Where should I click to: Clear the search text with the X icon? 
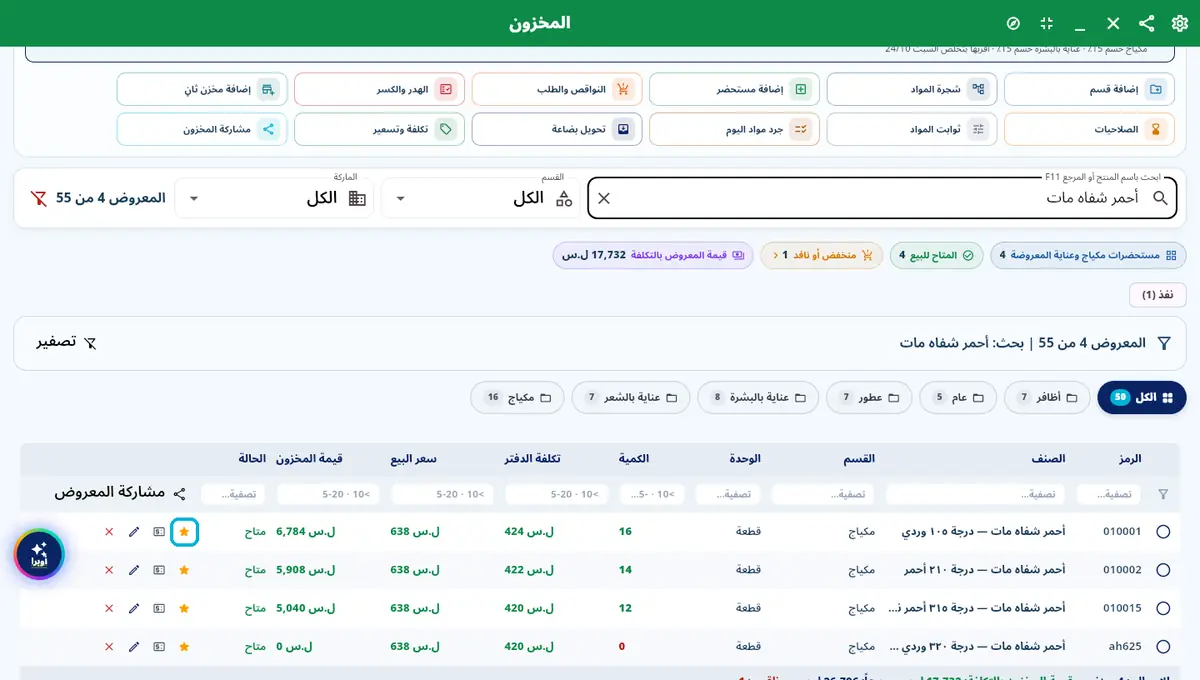[604, 198]
